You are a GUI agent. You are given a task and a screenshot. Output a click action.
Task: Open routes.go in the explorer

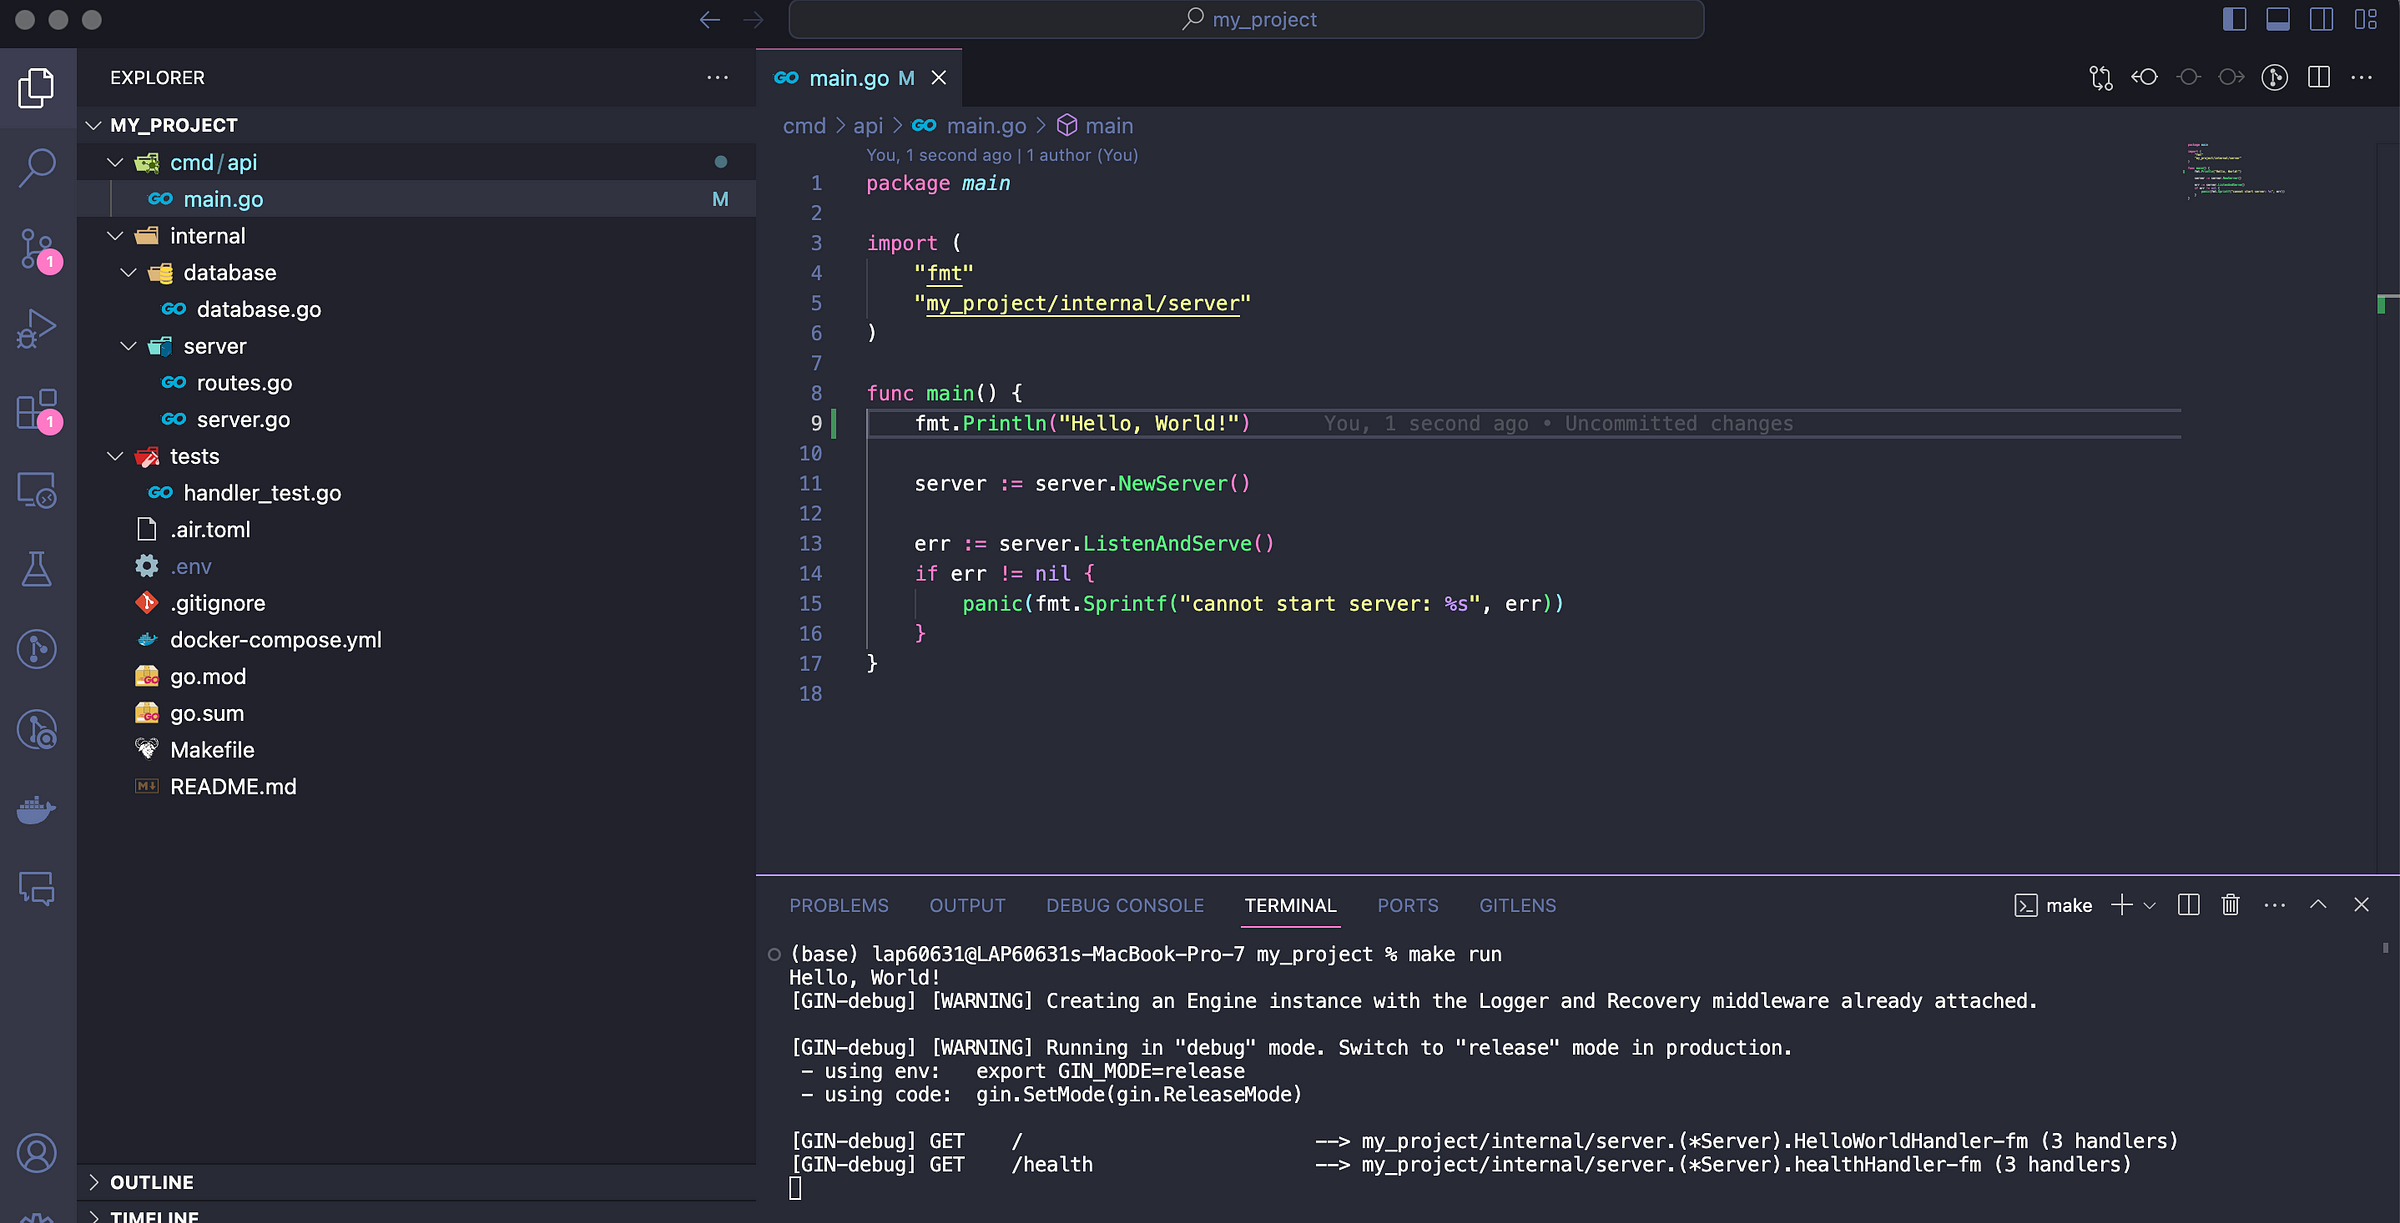[x=244, y=383]
